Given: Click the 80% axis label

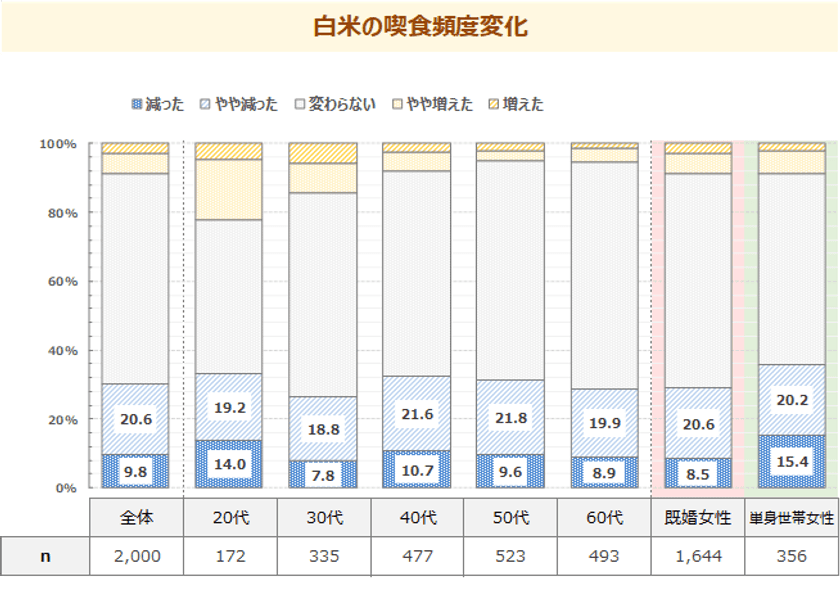Looking at the screenshot, I should click(63, 213).
